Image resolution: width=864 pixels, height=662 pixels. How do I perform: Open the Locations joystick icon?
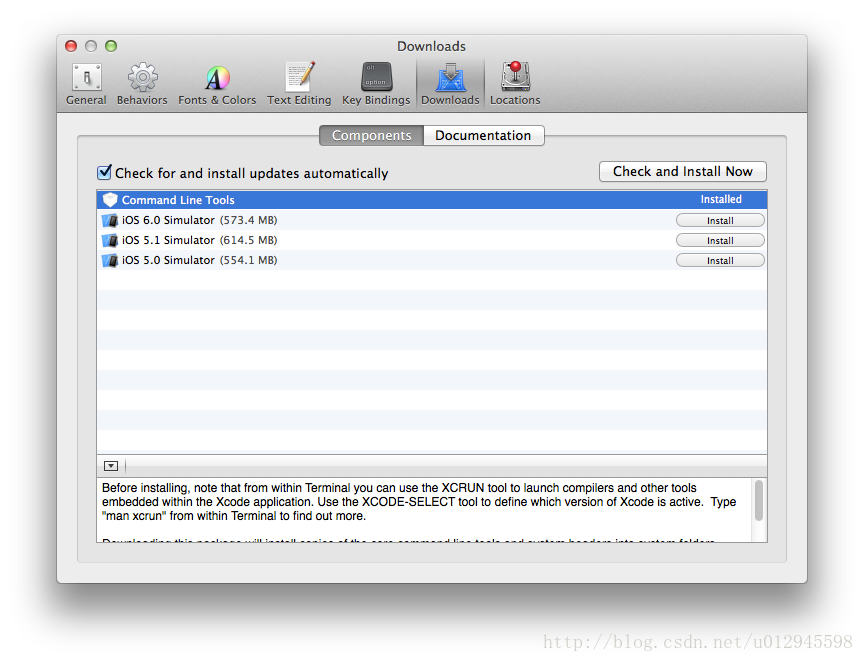pyautogui.click(x=515, y=76)
